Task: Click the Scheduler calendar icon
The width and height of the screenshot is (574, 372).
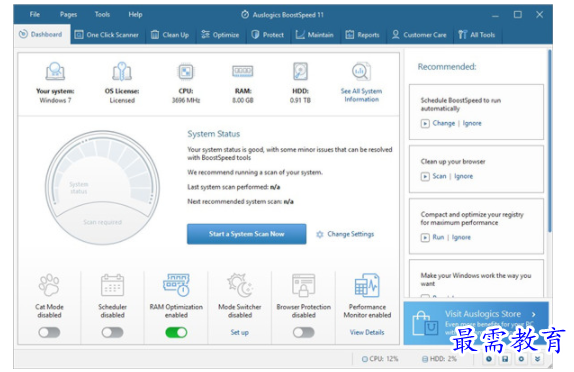Action: click(x=112, y=285)
